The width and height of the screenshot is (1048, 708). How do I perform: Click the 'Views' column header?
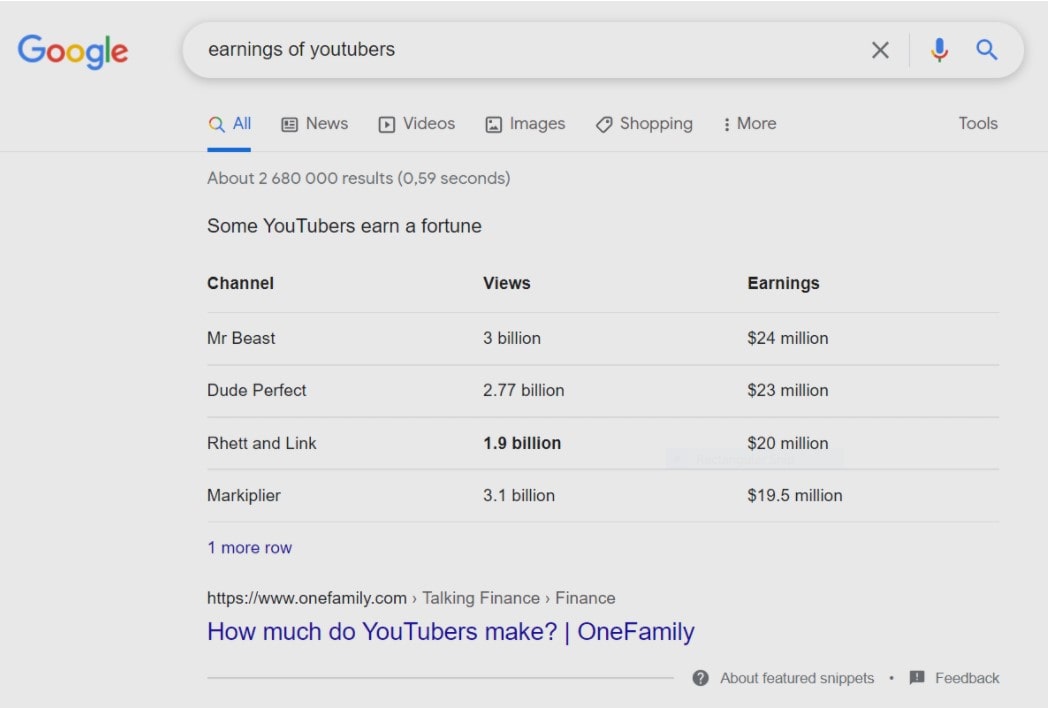coord(507,283)
